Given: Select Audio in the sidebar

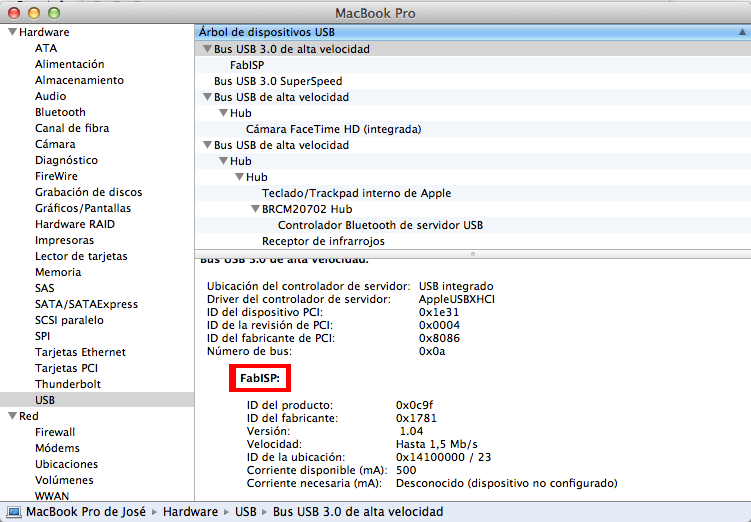Looking at the screenshot, I should (50, 96).
